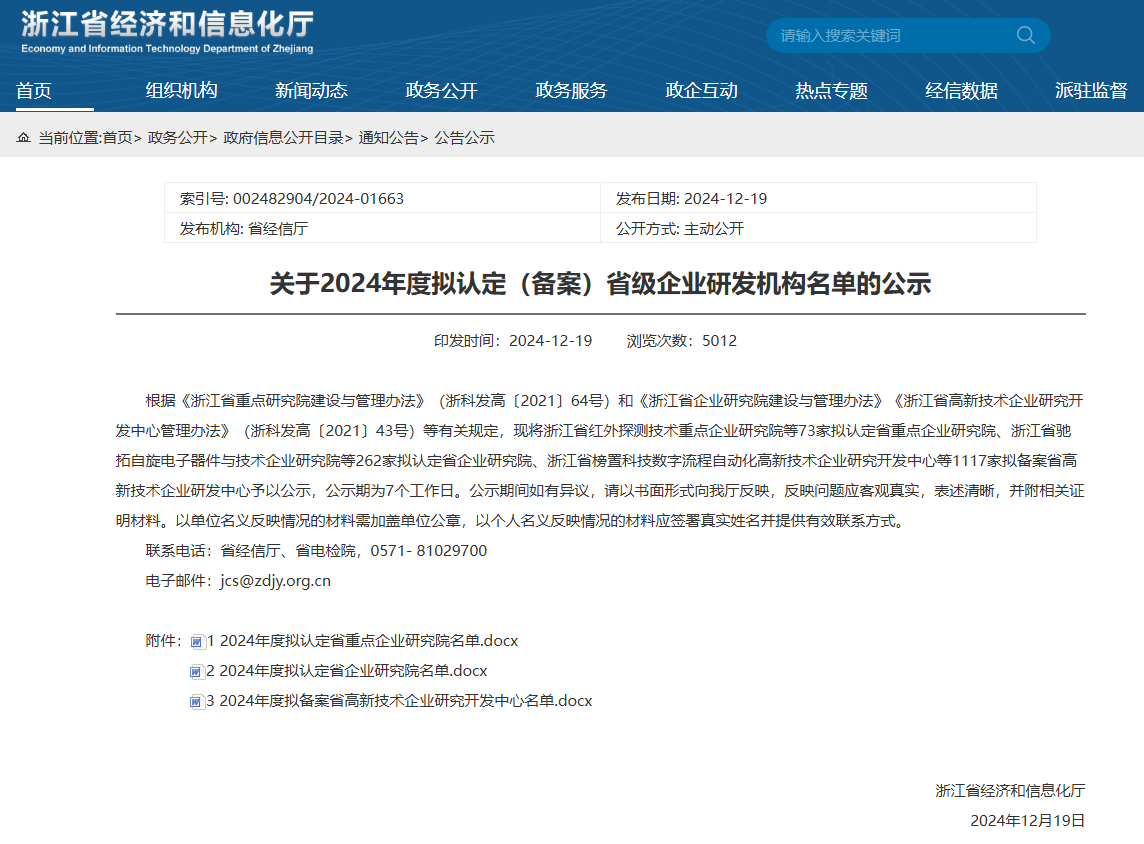
Task: Download 2024年度拟备案省高新技术企业研究开发中心名单.docx
Action: click(405, 701)
